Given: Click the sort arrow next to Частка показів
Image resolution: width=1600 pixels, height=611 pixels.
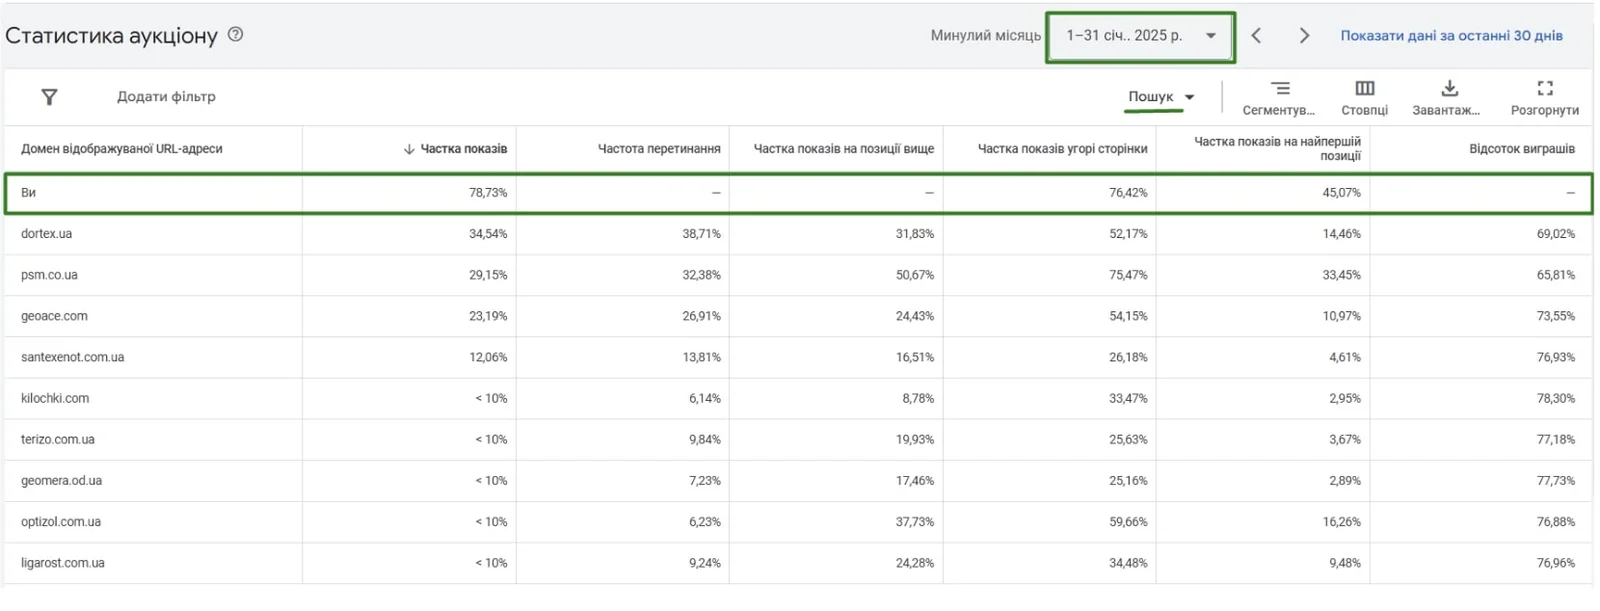Looking at the screenshot, I should click(x=409, y=149).
